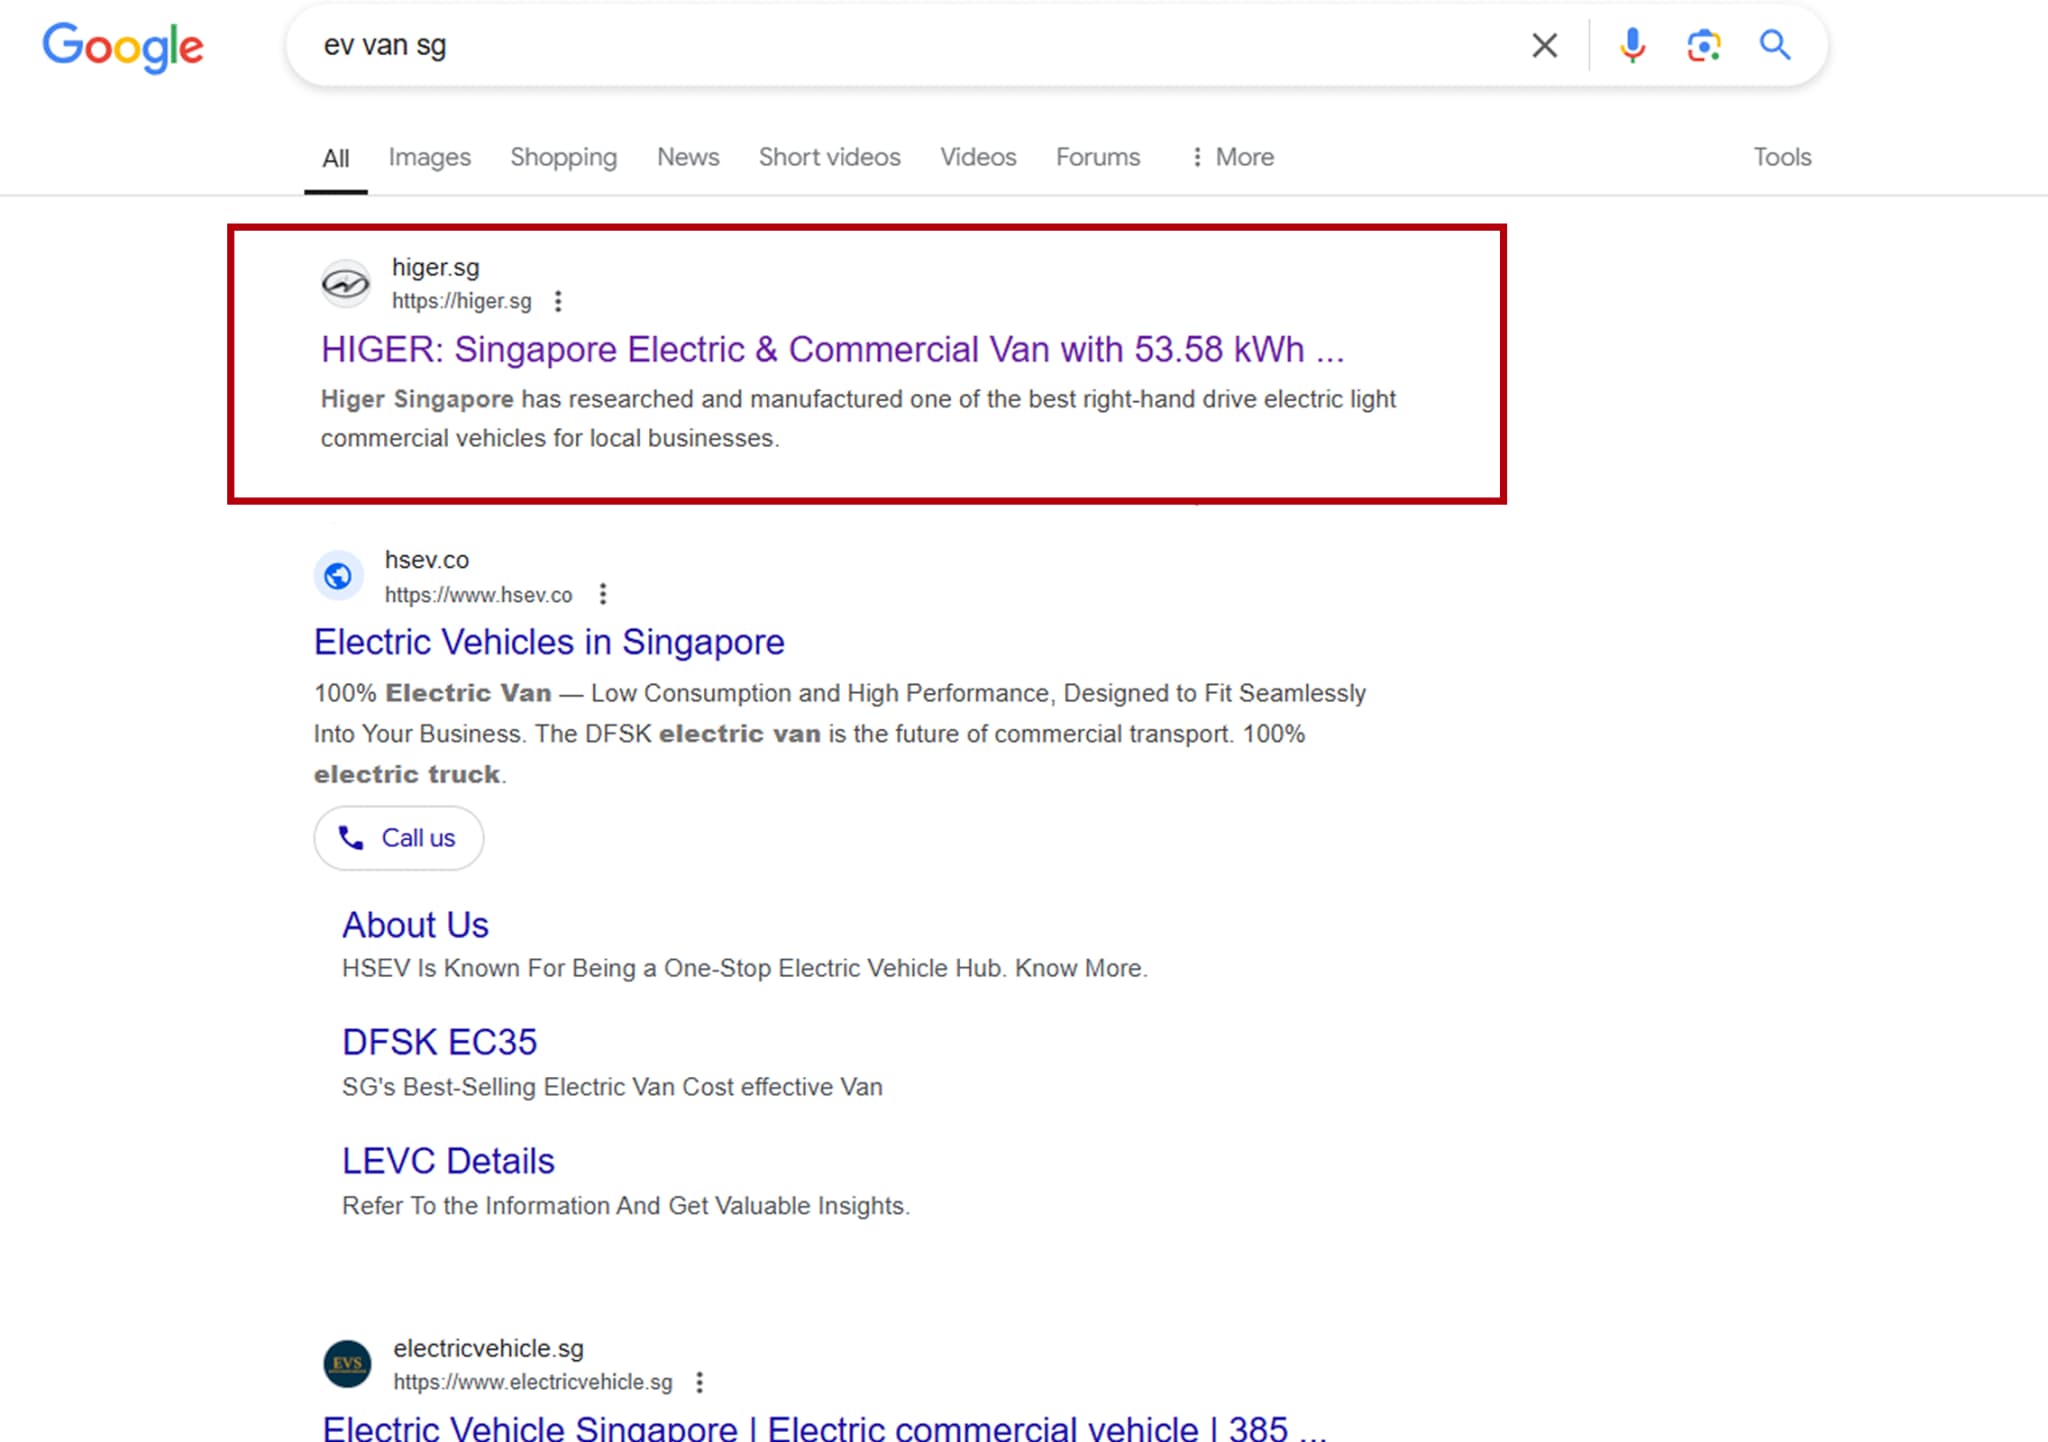Viewport: 2048px width, 1442px height.
Task: Open Google Lens image search icon
Action: click(1703, 45)
